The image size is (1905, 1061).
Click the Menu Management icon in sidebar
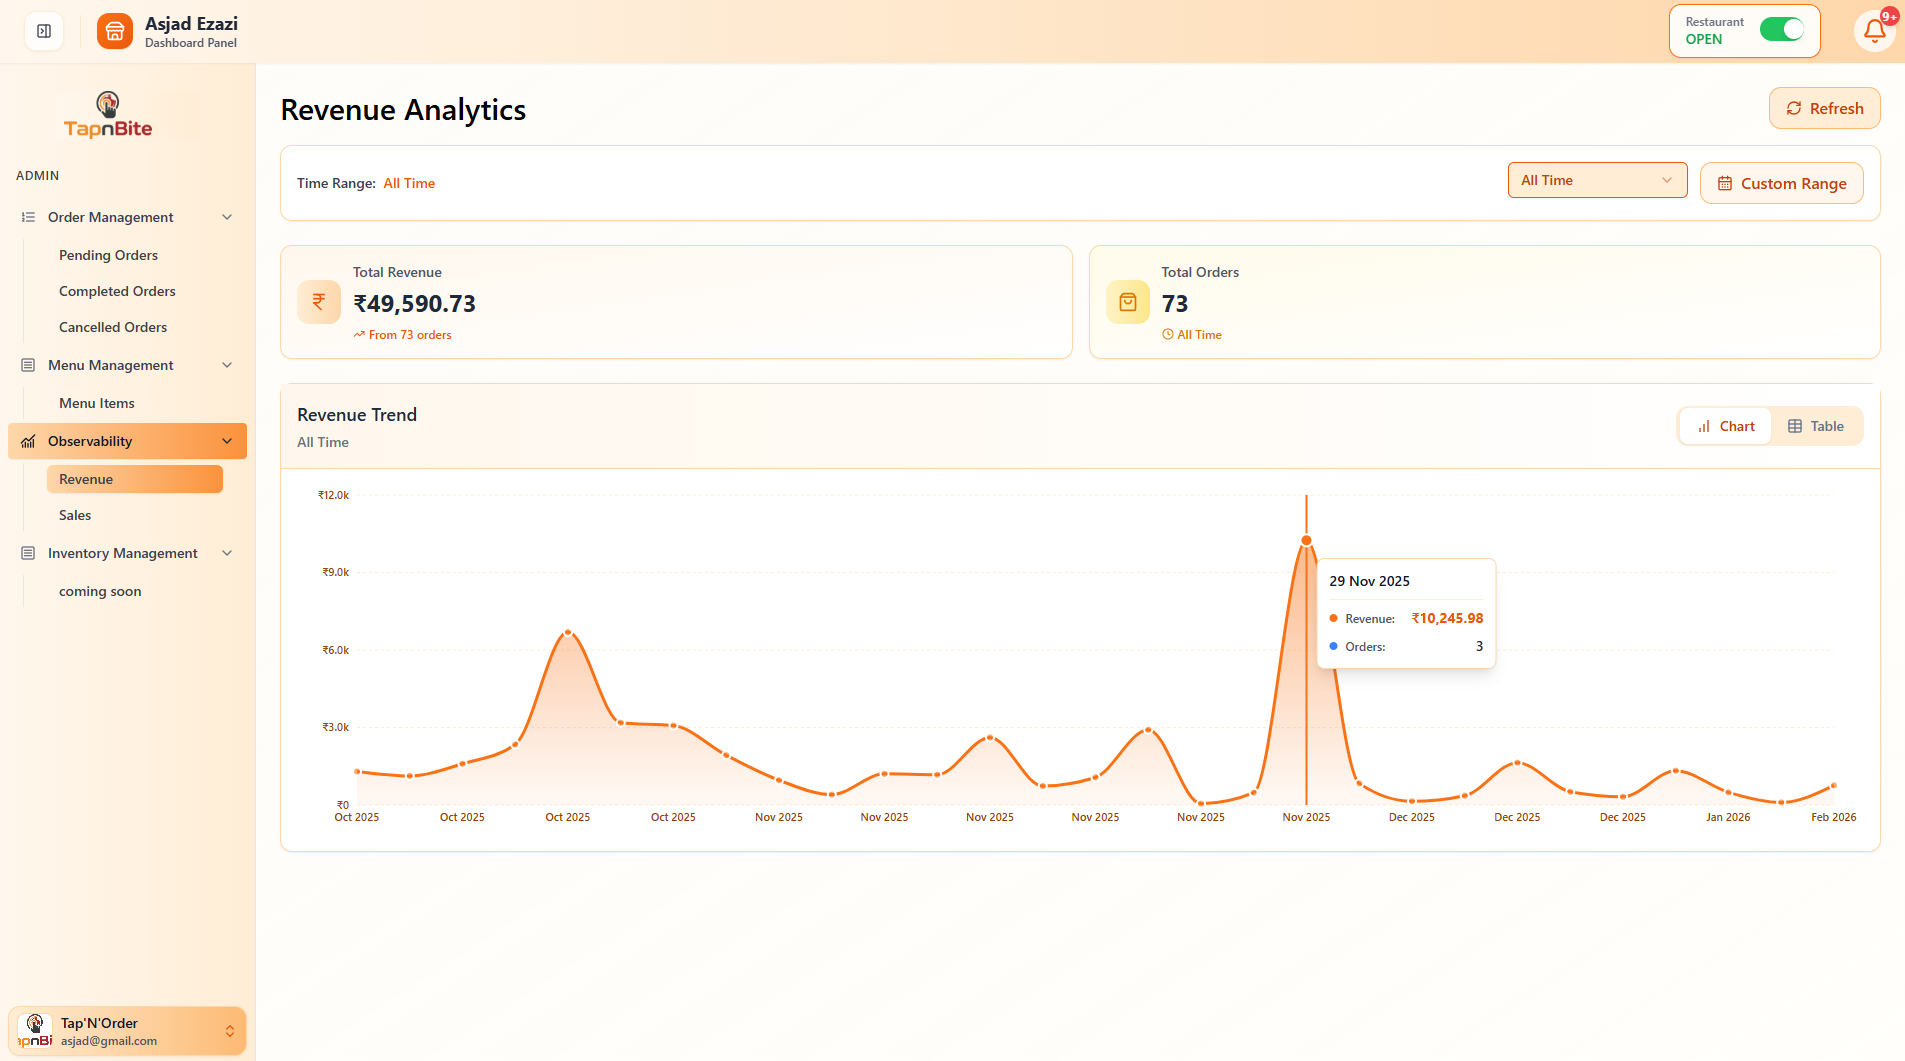[28, 365]
